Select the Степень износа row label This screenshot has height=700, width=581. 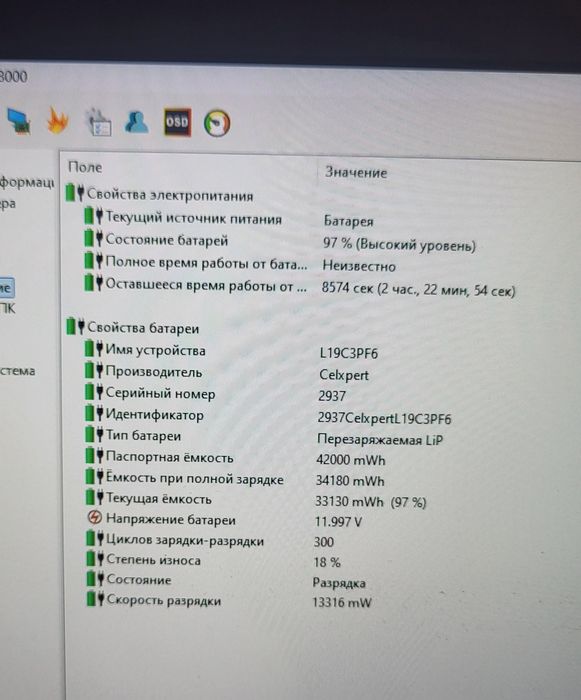point(153,560)
